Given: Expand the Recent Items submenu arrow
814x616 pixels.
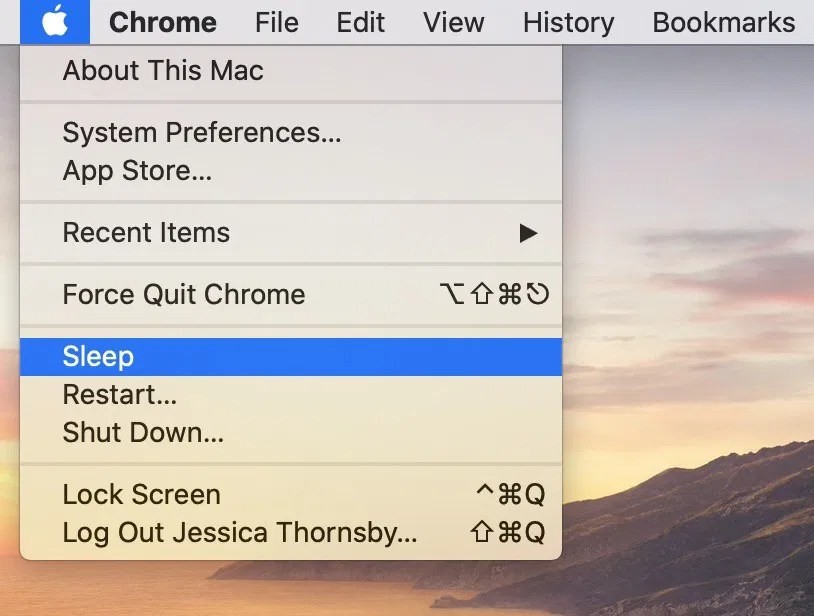Looking at the screenshot, I should pyautogui.click(x=530, y=233).
